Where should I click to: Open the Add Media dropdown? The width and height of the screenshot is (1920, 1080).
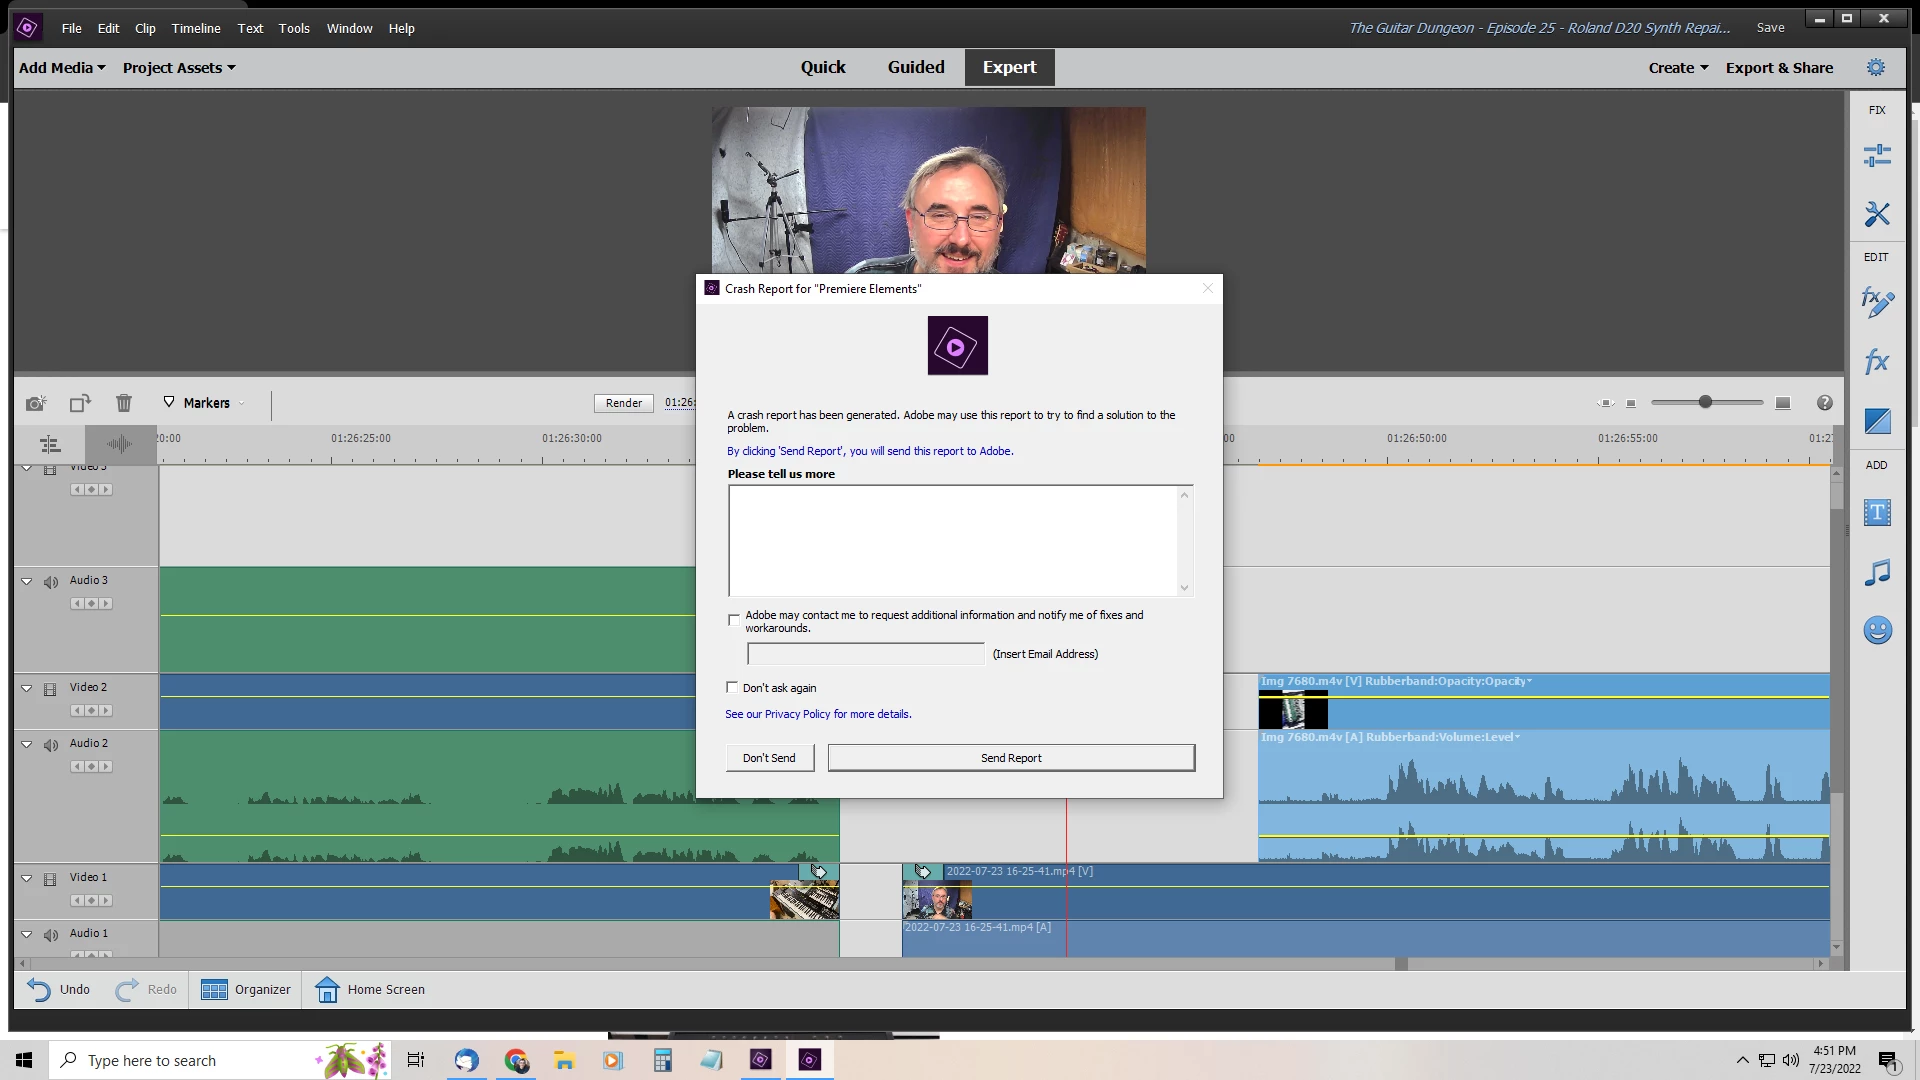coord(62,68)
